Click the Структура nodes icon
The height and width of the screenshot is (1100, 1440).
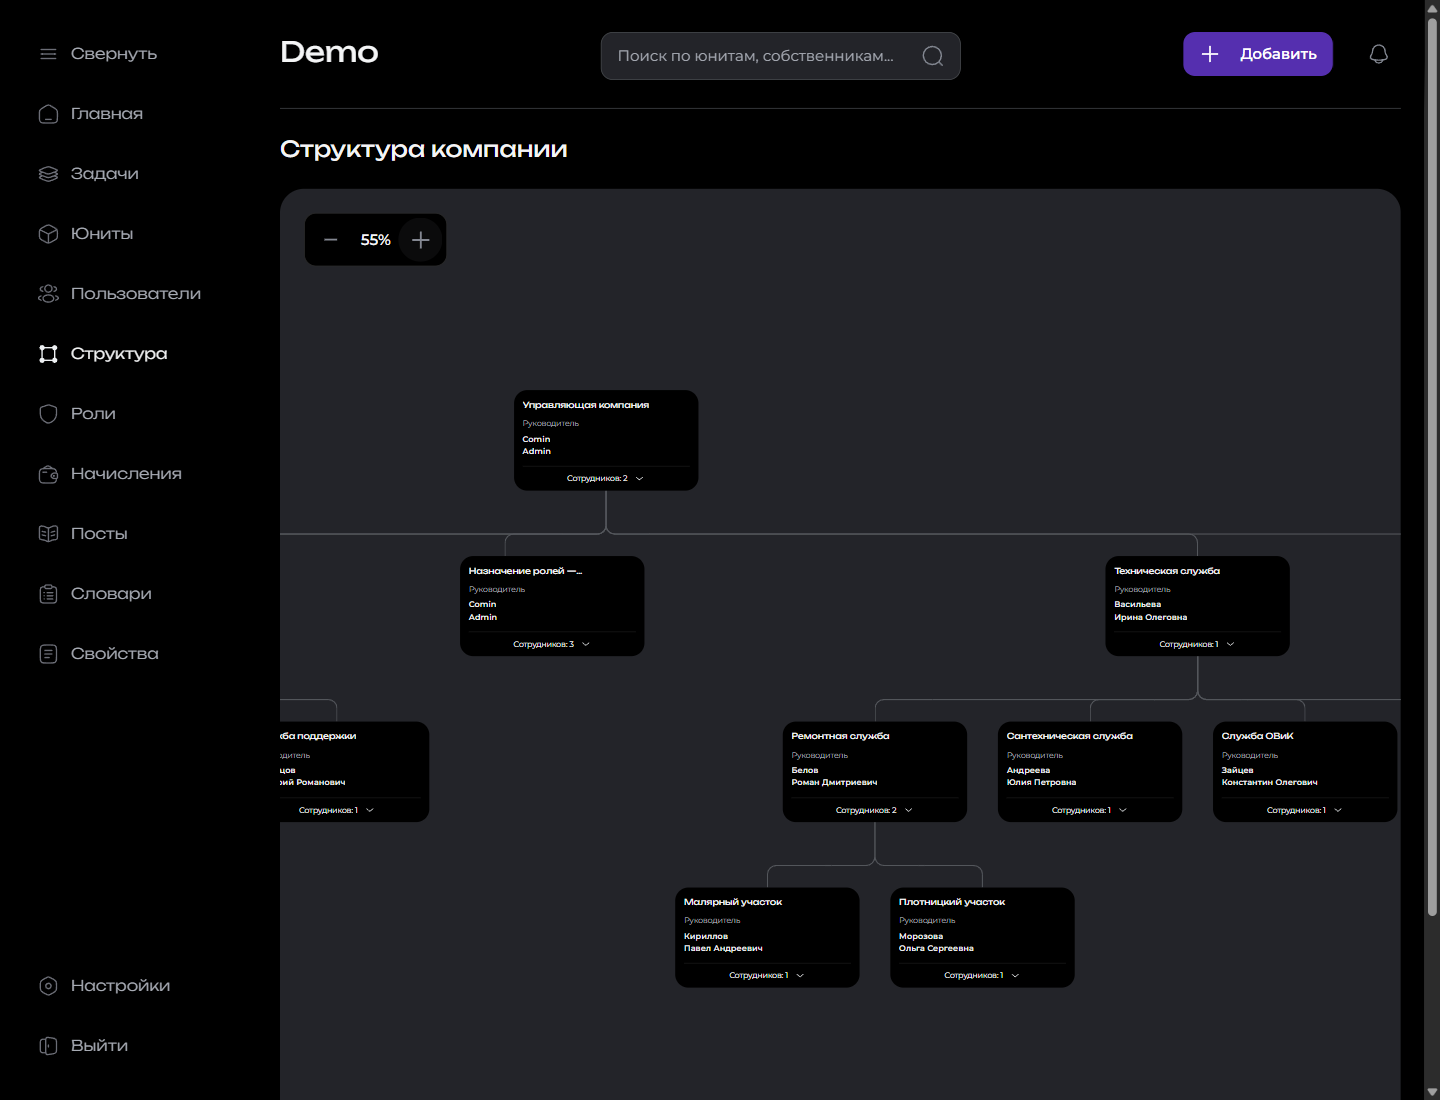48,354
